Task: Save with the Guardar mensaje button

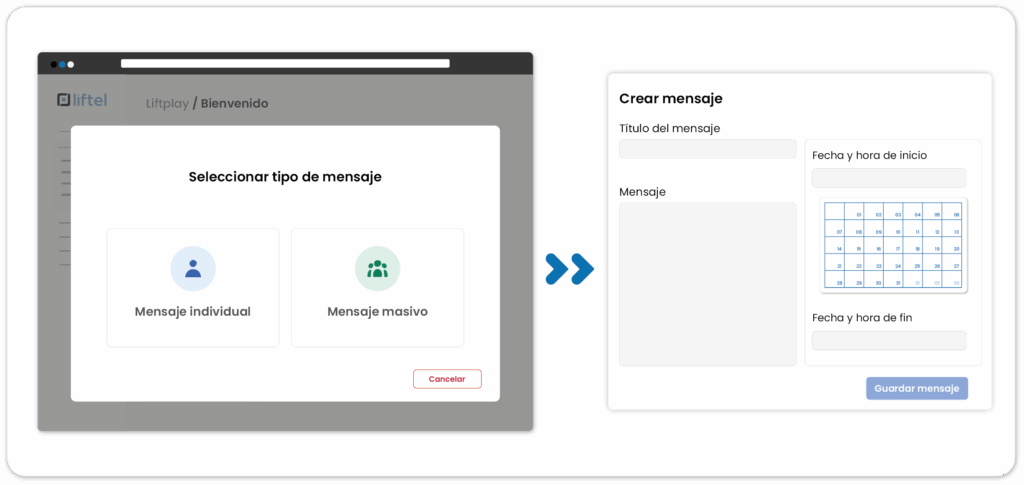Action: (917, 388)
